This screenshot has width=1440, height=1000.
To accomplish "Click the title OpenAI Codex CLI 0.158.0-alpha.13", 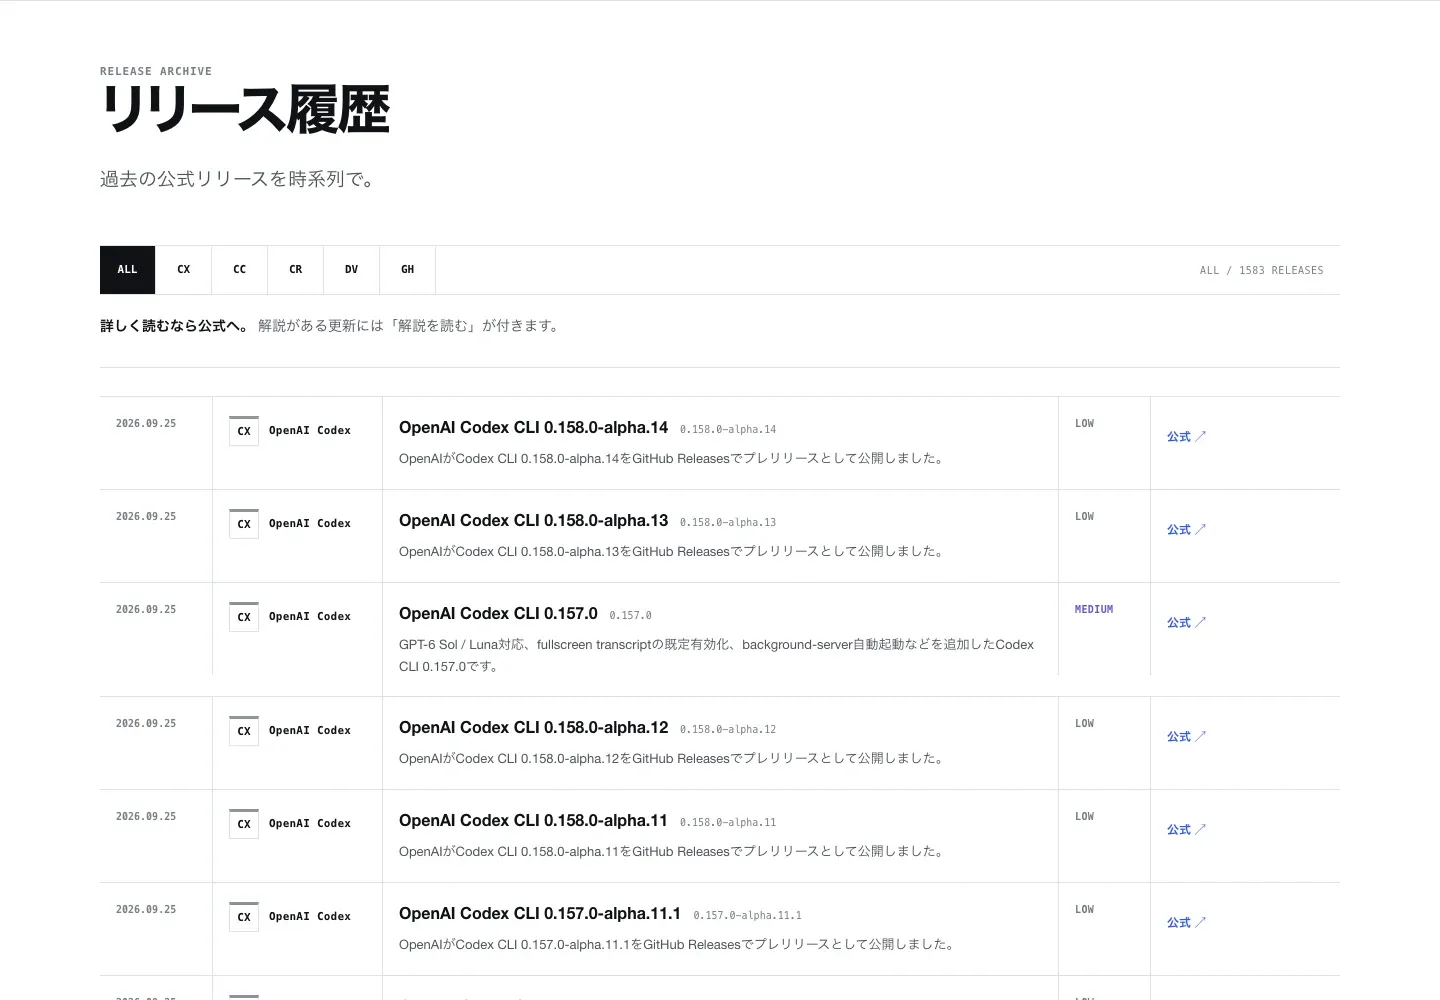I will tap(533, 521).
